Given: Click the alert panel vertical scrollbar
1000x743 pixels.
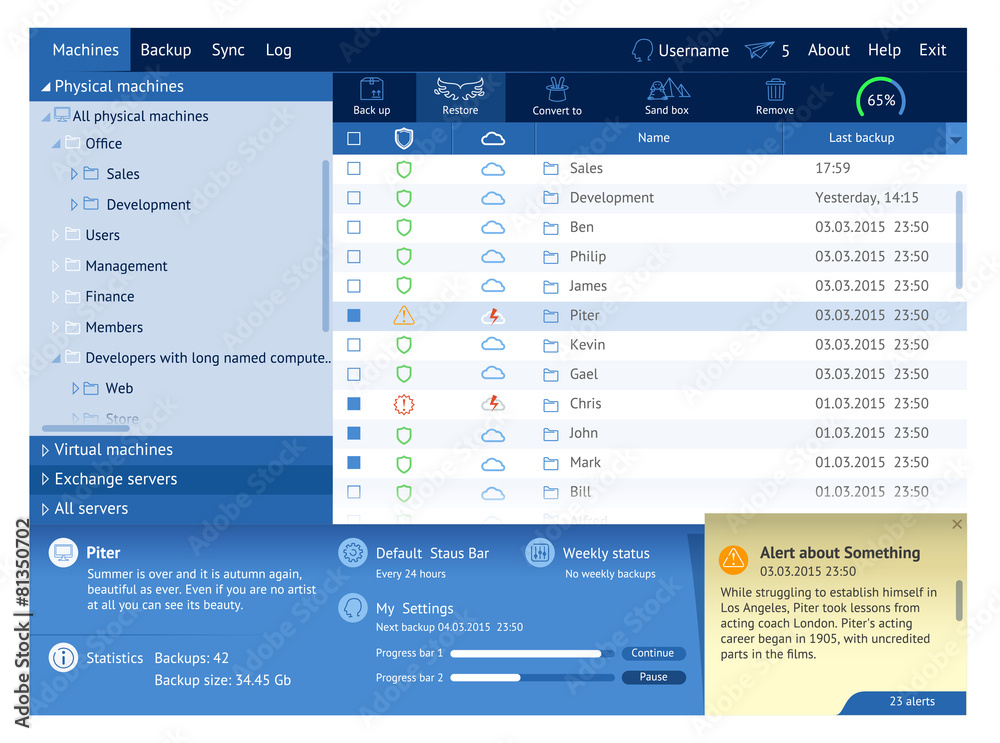Looking at the screenshot, I should point(959,600).
